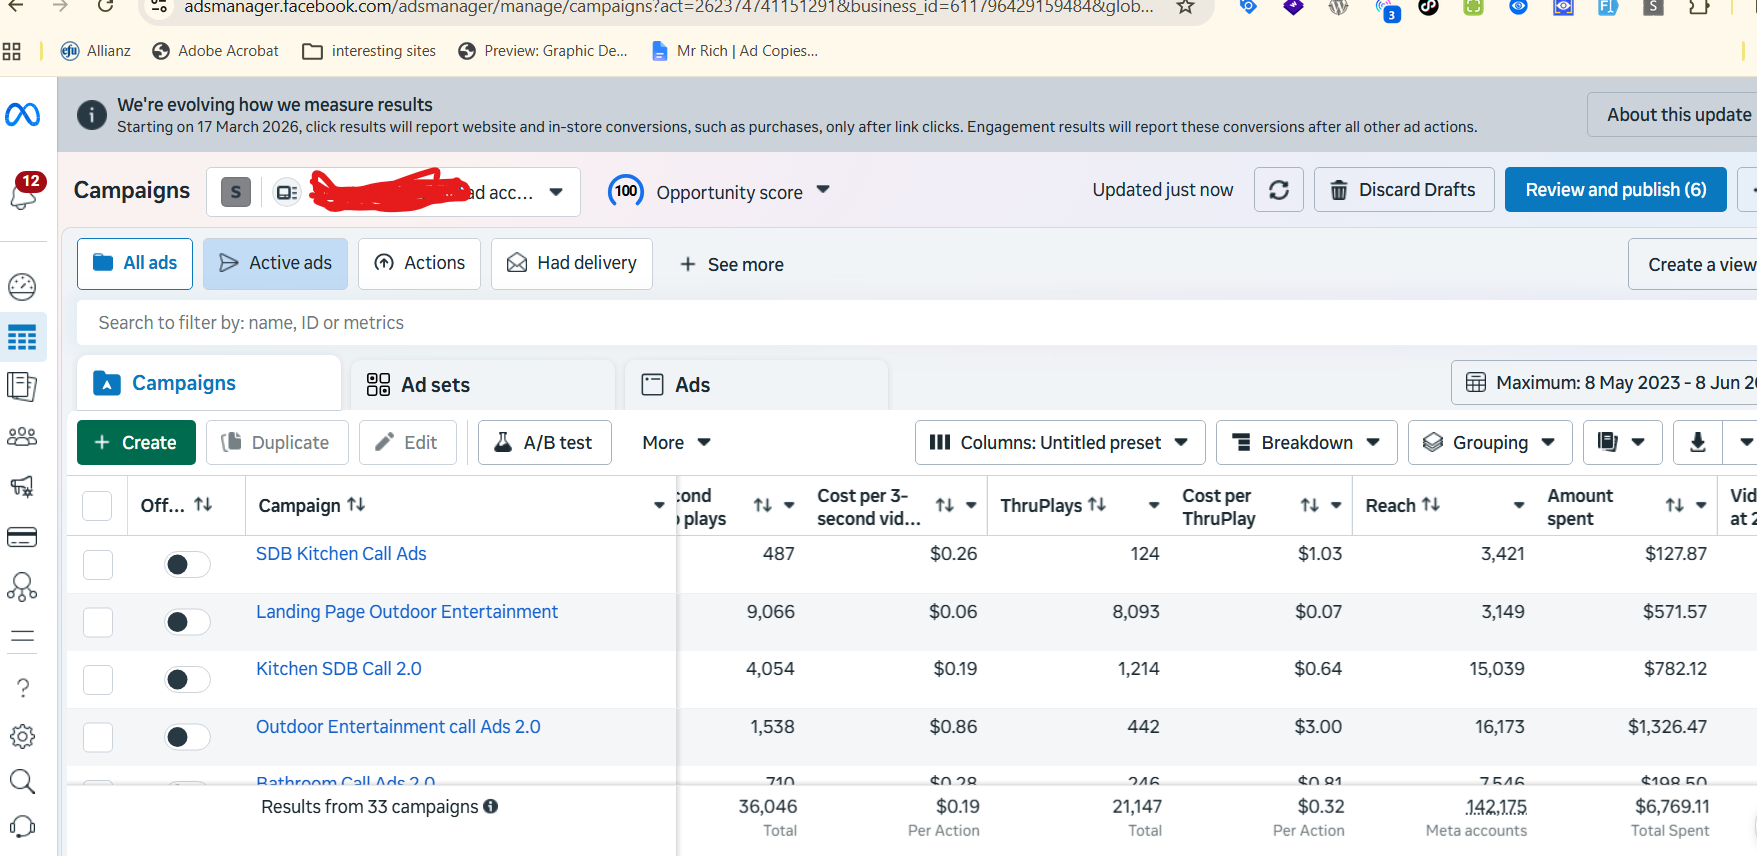
Task: Switch to the Ad sets tab
Action: pos(482,385)
